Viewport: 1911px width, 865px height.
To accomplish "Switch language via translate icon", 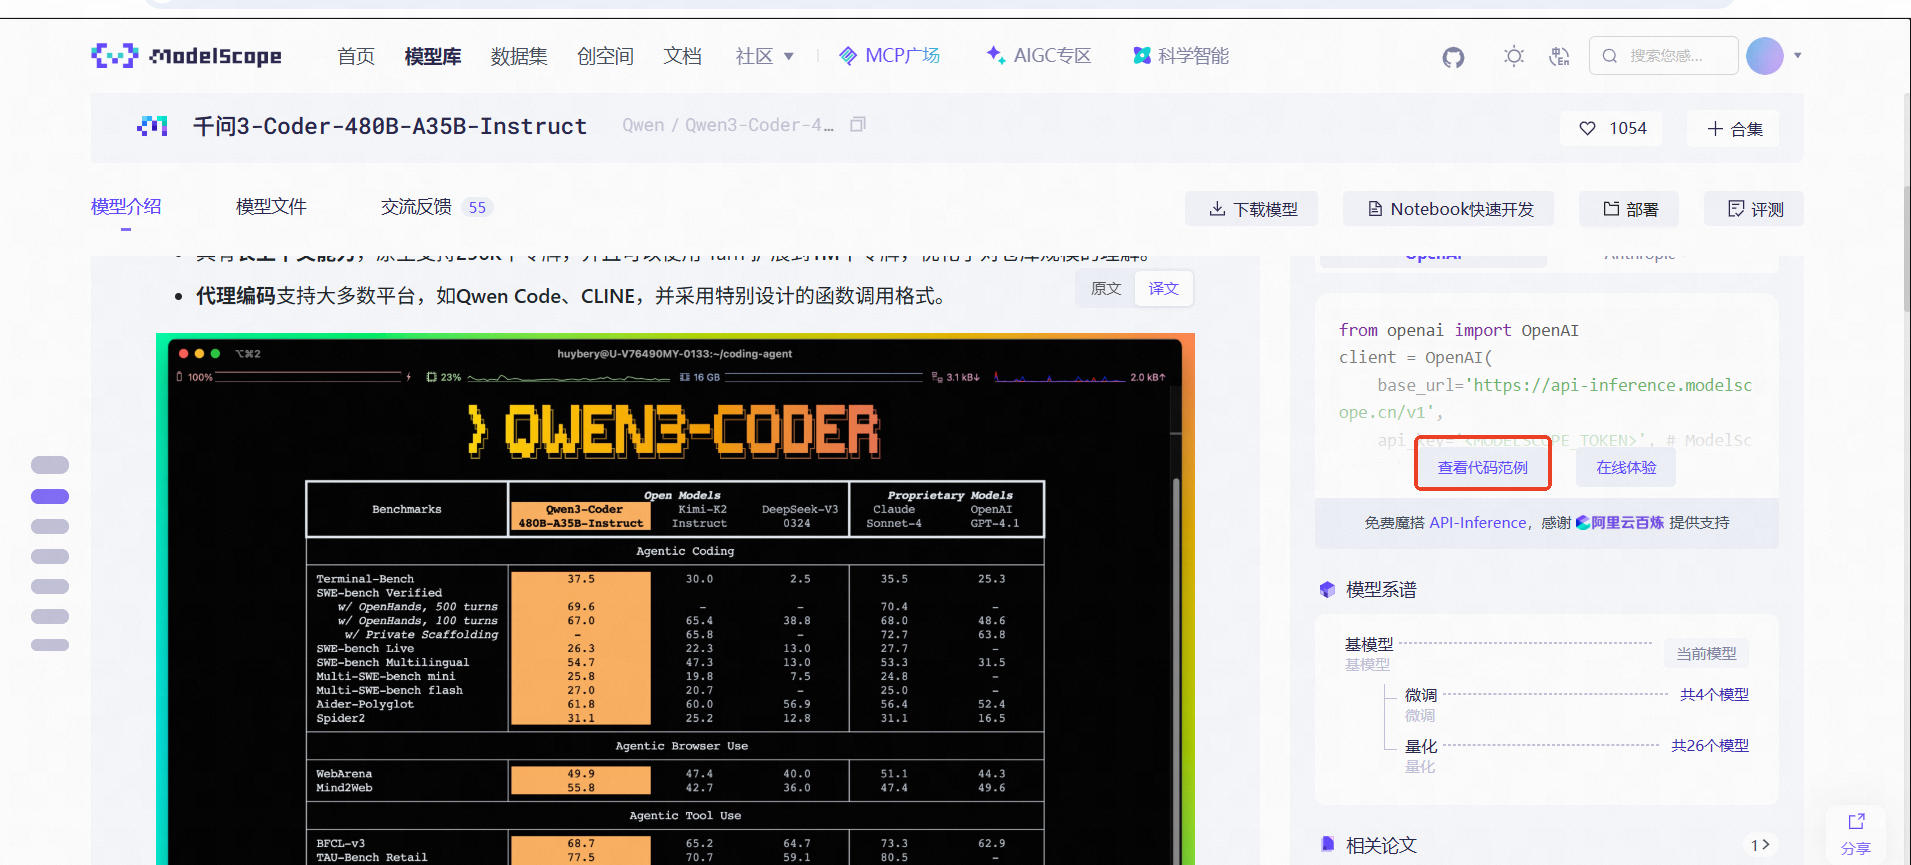I will coord(1559,56).
